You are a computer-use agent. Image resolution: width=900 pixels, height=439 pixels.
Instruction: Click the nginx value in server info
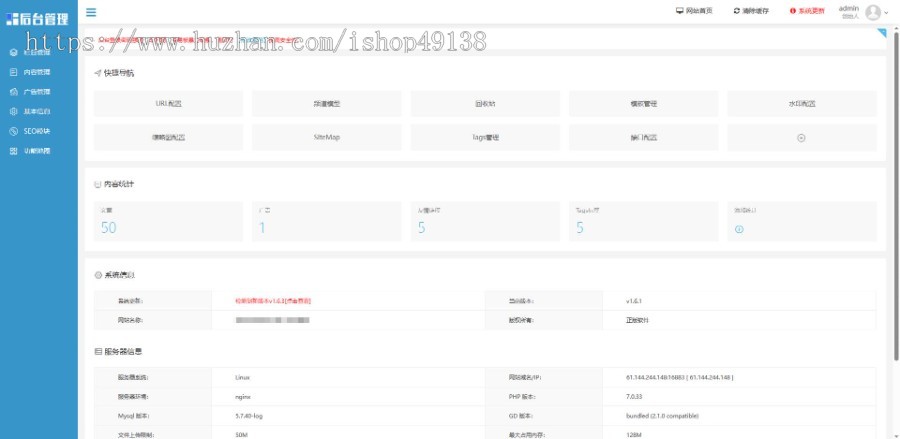(x=243, y=397)
